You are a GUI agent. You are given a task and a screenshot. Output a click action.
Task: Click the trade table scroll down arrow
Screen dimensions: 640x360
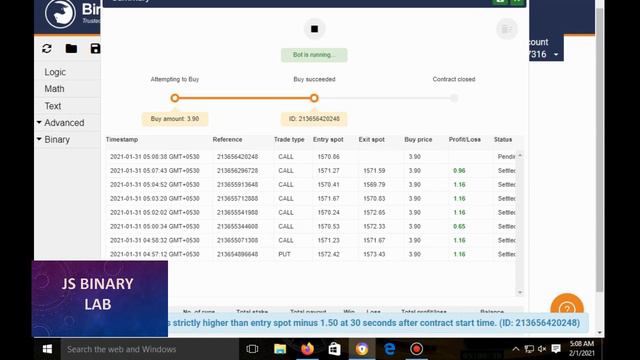520,292
